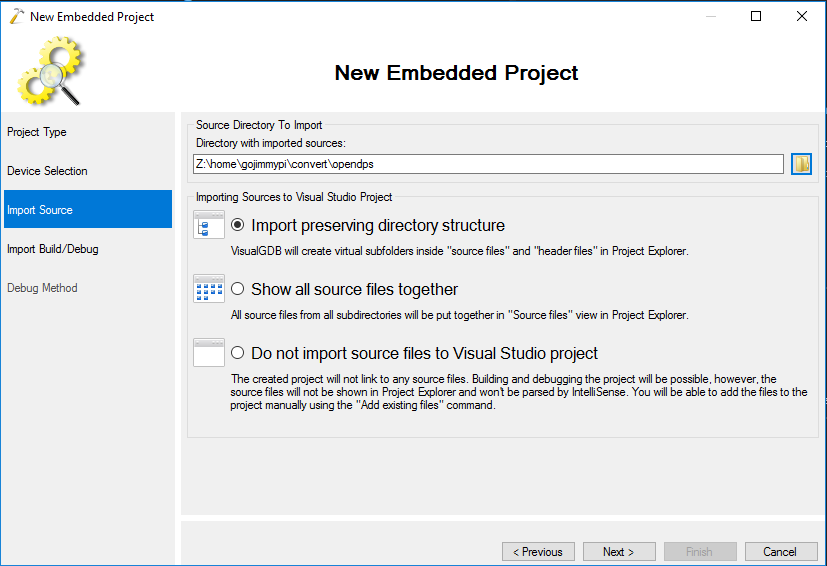Cancel the New Embedded Project wizard

click(x=781, y=552)
